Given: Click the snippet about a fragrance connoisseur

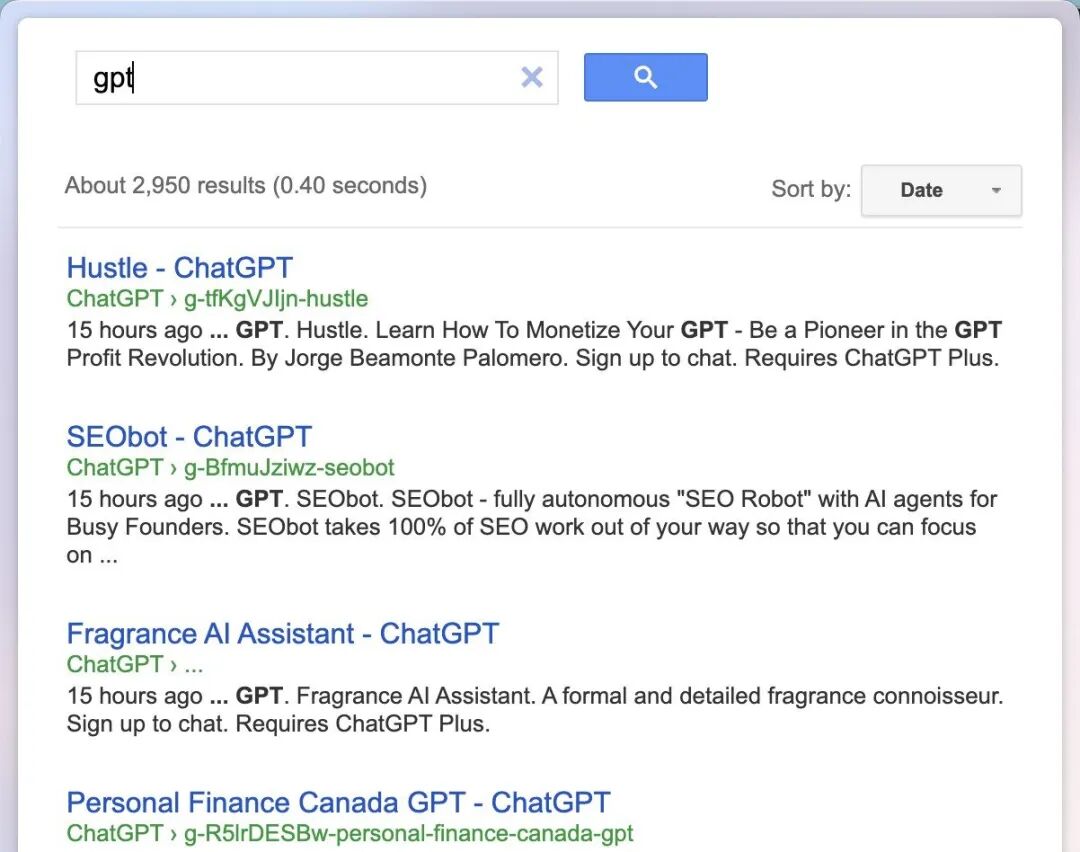Looking at the screenshot, I should pyautogui.click(x=534, y=710).
